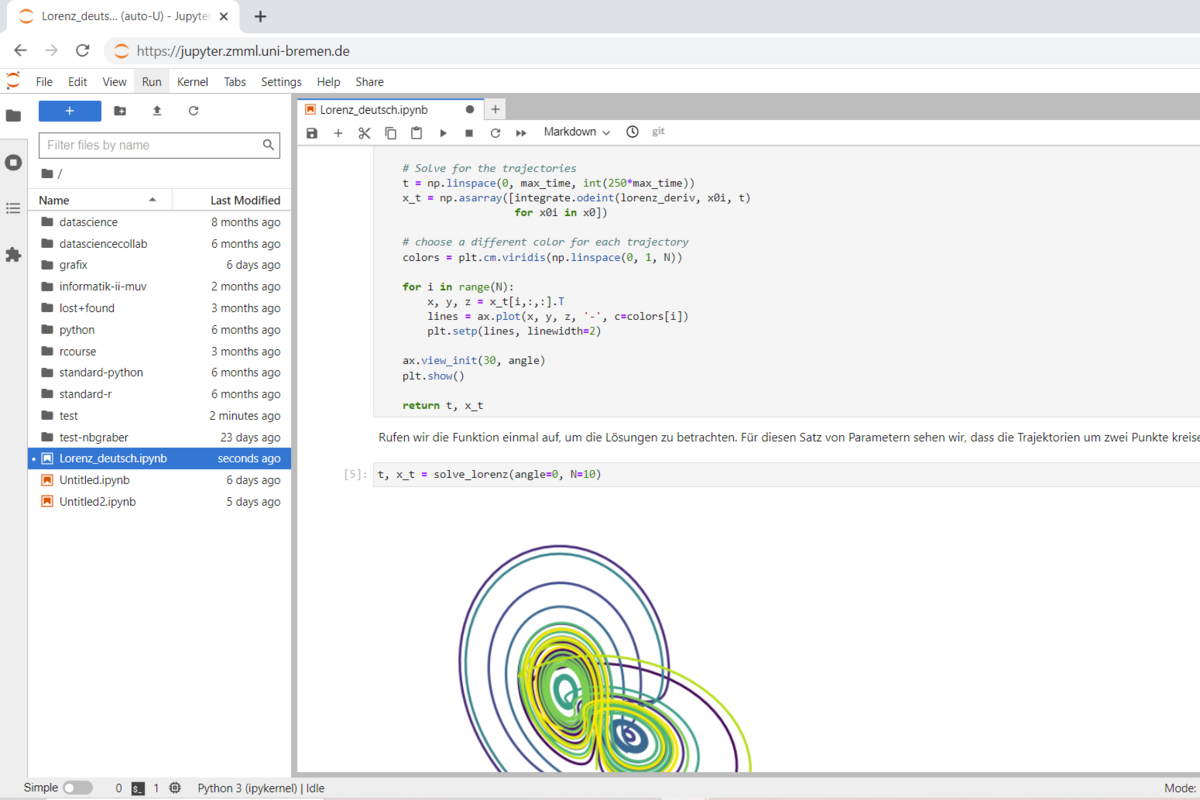
Task: Open the Kernel menu
Action: (x=192, y=82)
